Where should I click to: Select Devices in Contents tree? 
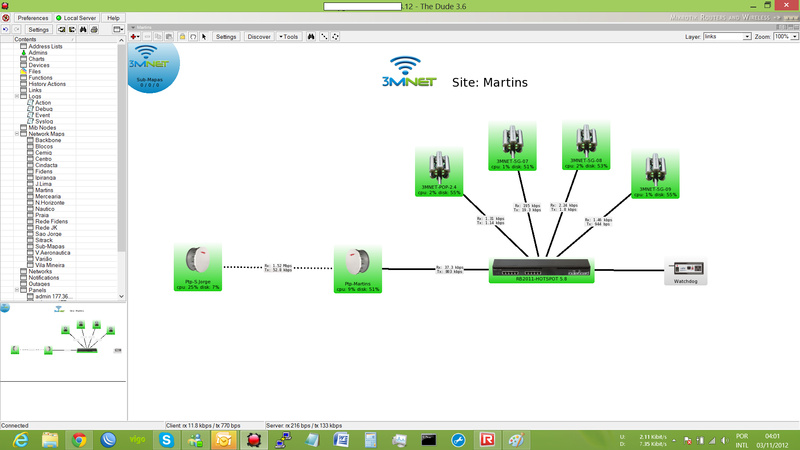pos(39,65)
